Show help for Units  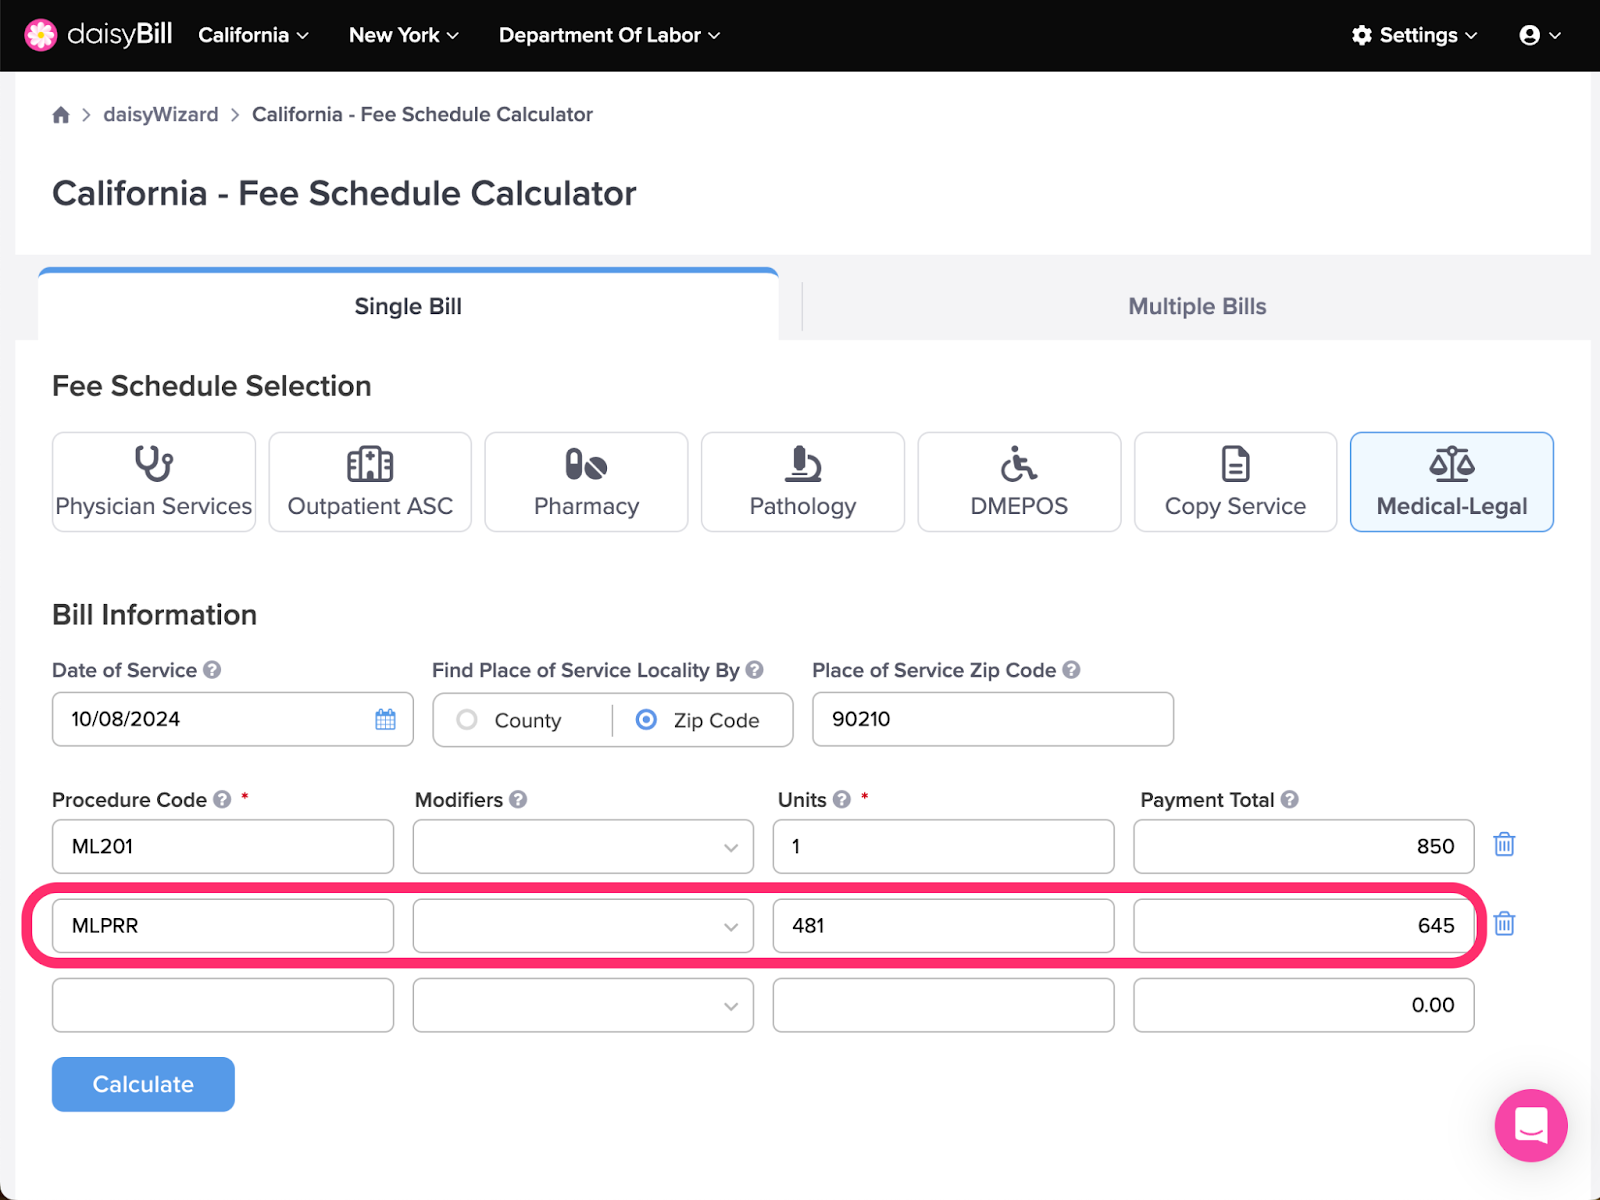(842, 800)
